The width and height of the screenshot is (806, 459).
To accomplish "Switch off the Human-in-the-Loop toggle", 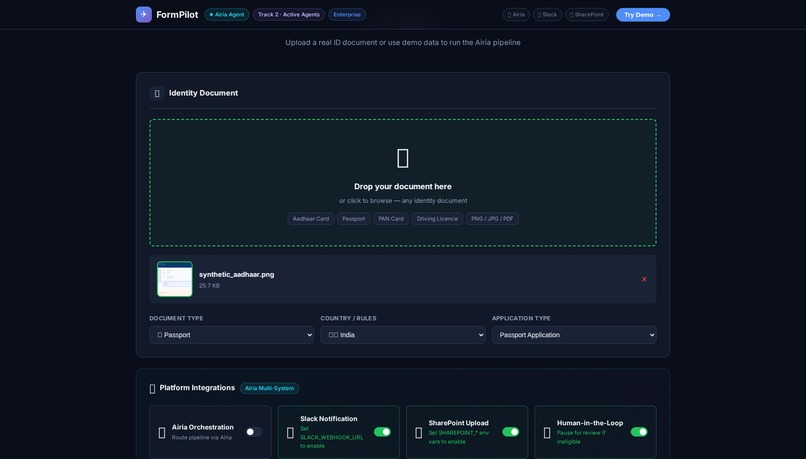I will point(639,432).
